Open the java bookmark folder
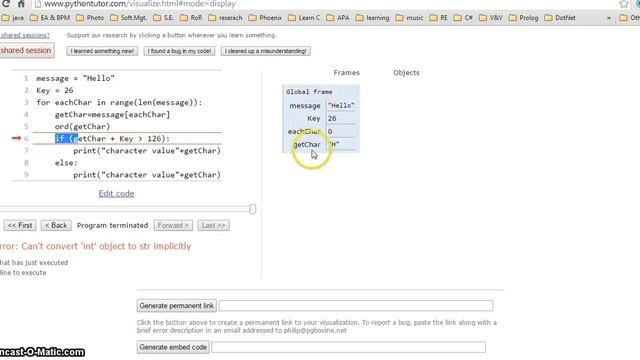 [x=13, y=18]
